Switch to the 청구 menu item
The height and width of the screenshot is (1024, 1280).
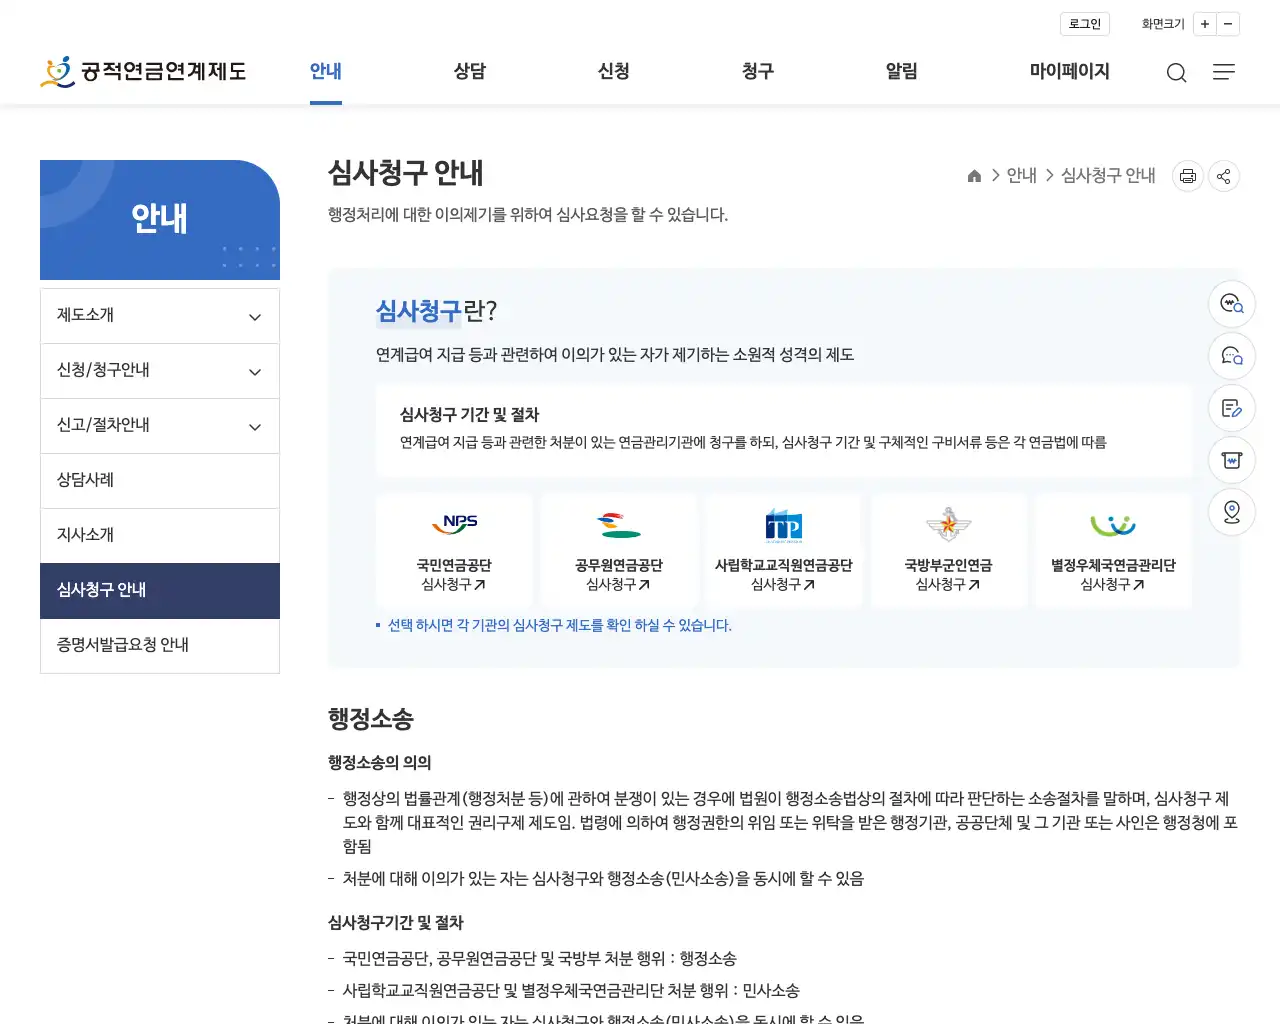[757, 71]
